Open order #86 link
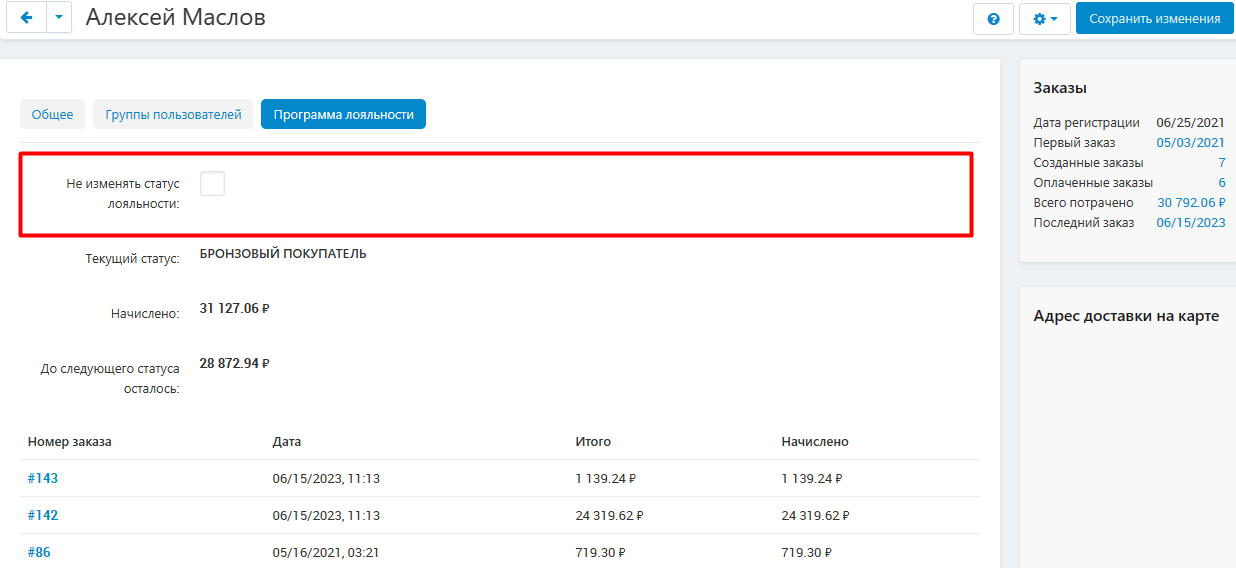1236x568 pixels. point(39,552)
